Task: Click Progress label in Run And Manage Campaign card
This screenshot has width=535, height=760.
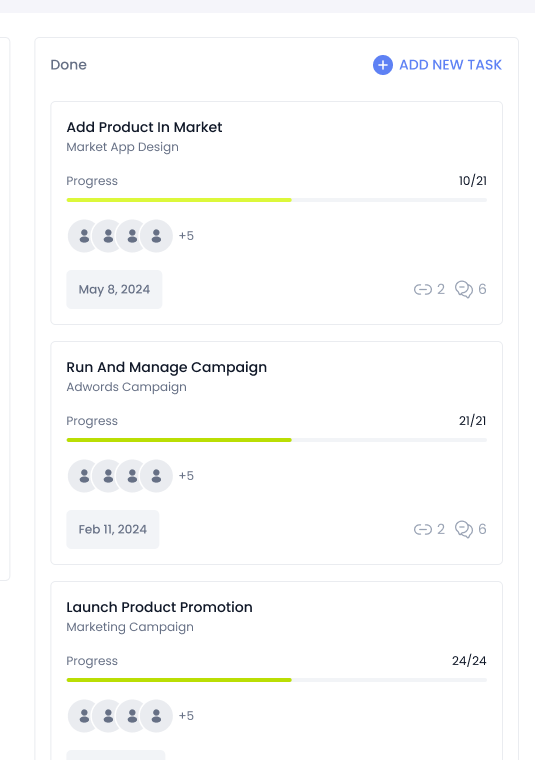Action: [92, 421]
